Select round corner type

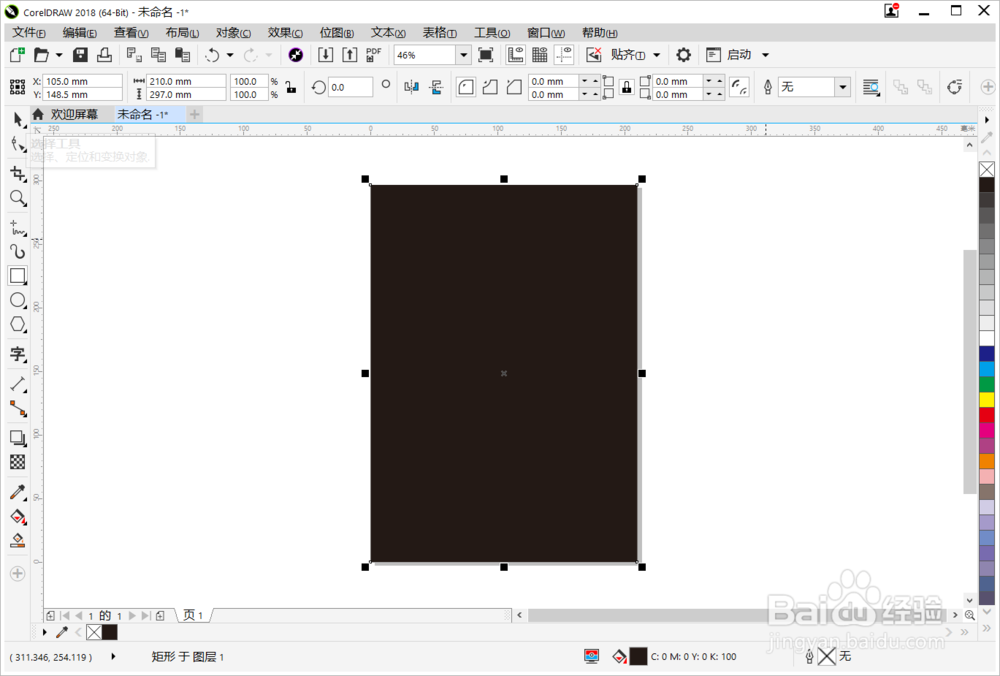466,87
